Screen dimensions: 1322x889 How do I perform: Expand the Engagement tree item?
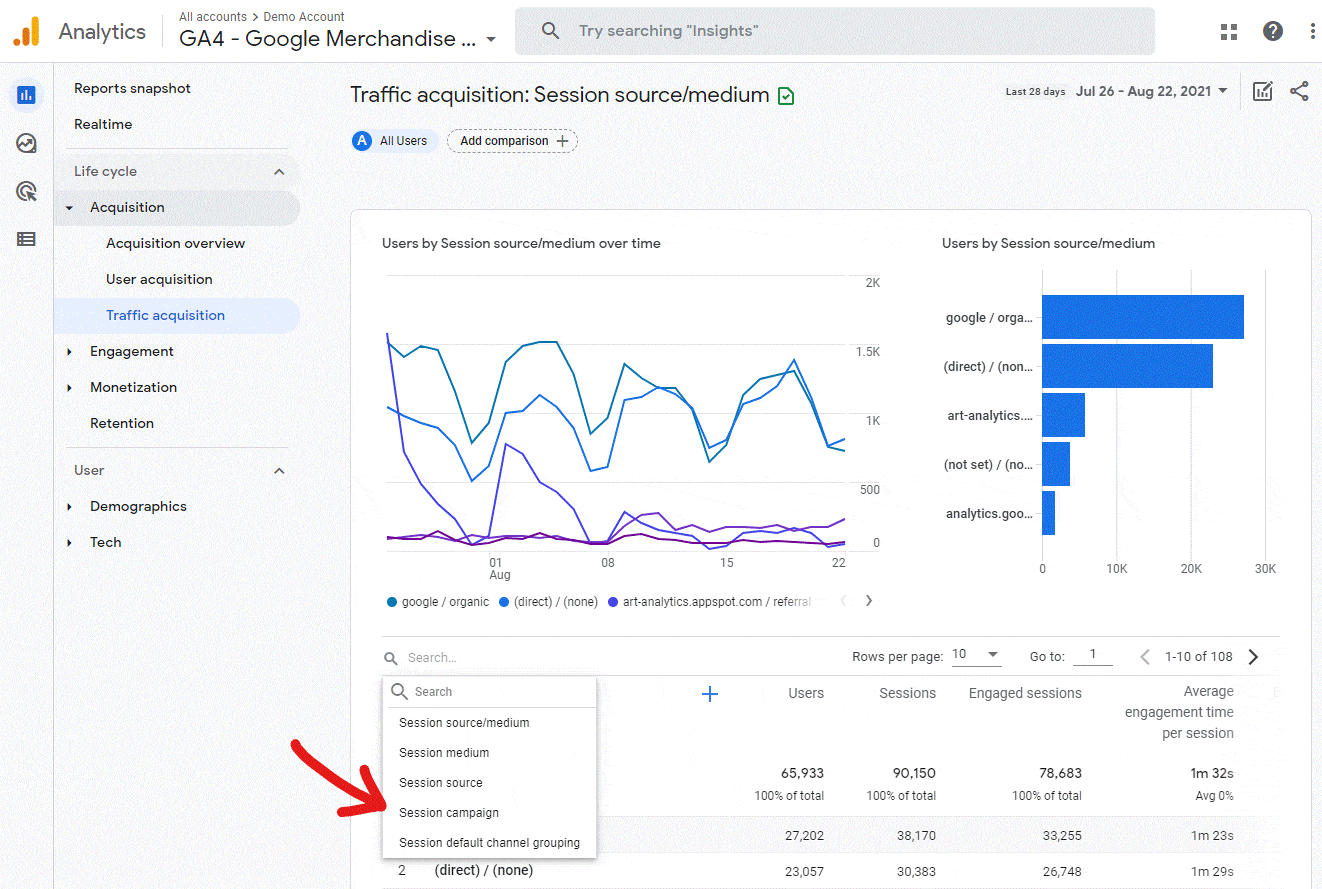(x=69, y=352)
